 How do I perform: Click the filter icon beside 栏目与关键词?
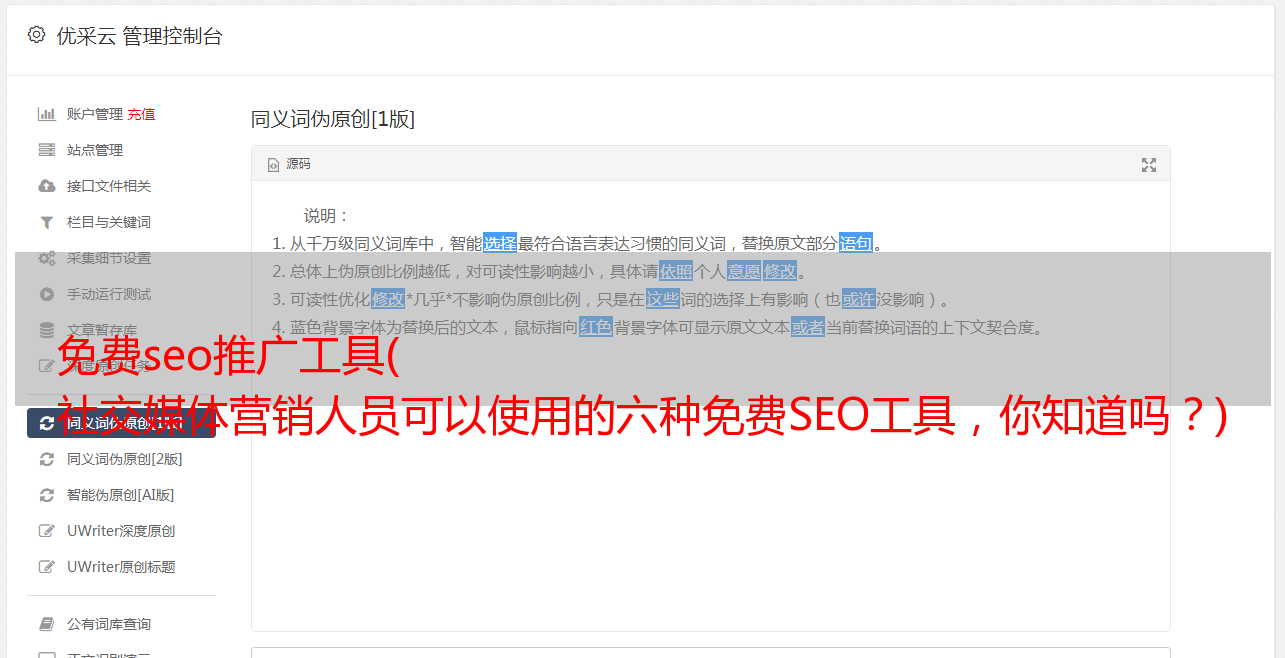[x=46, y=222]
